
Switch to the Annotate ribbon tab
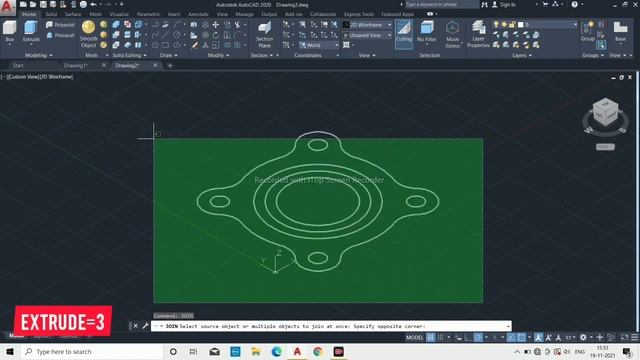(198, 14)
